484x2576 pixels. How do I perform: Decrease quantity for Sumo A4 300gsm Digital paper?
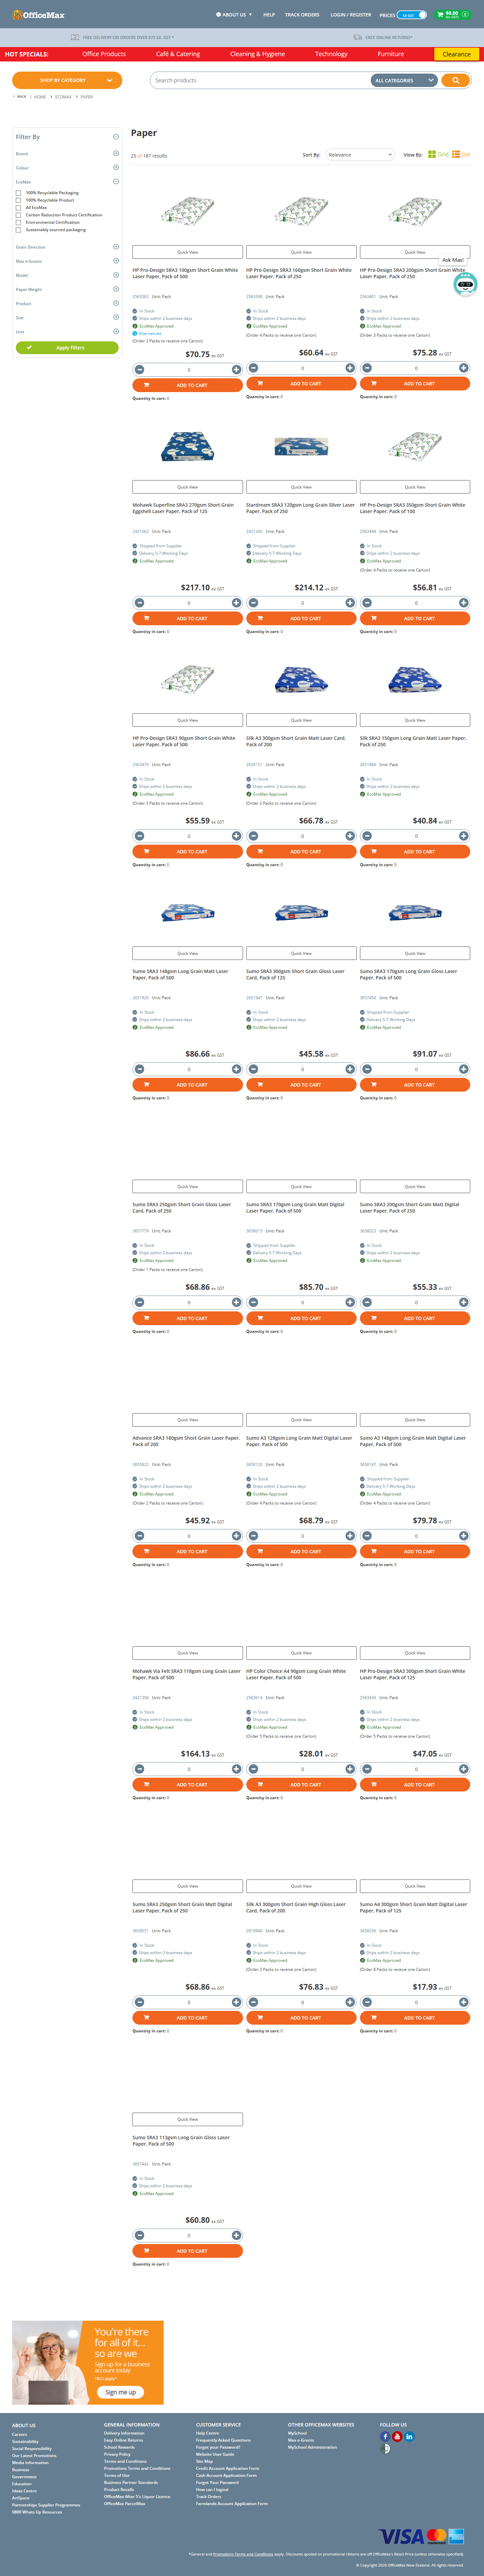coord(367,2002)
